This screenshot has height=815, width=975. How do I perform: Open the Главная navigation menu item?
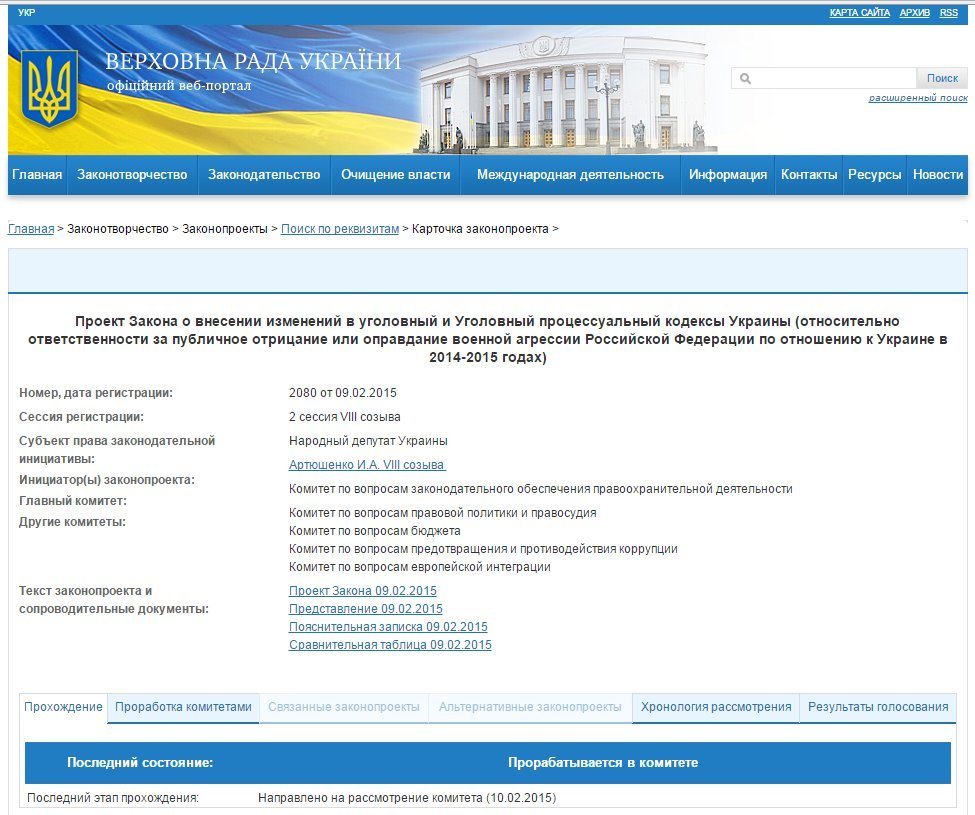[x=37, y=175]
